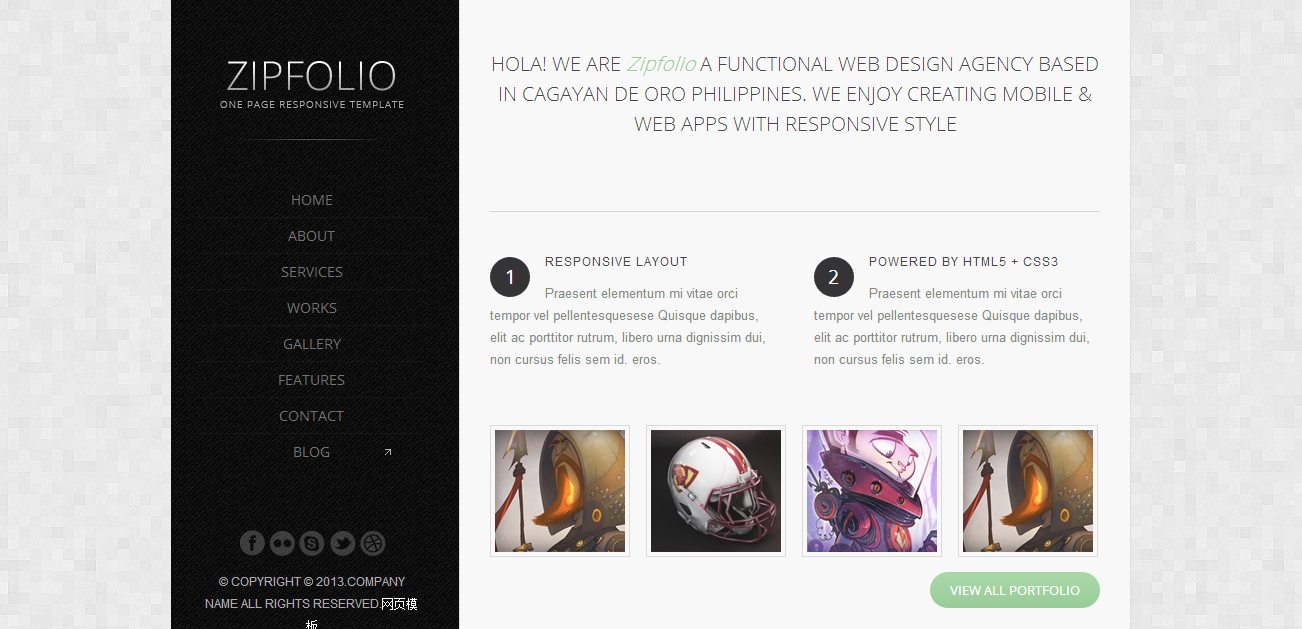Jump to the Features section
Image resolution: width=1302 pixels, height=629 pixels.
pyautogui.click(x=312, y=380)
